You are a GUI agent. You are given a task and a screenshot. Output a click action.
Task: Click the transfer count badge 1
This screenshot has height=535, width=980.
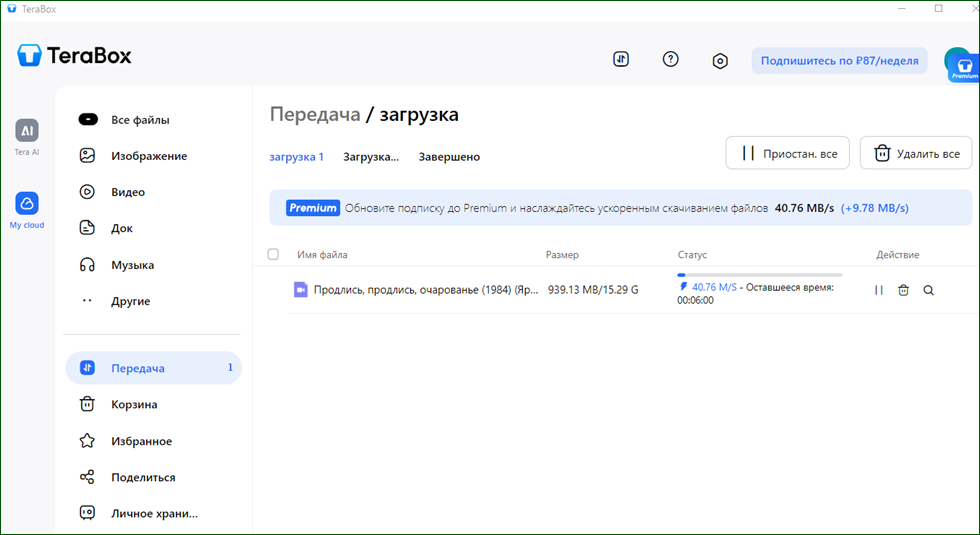[230, 368]
